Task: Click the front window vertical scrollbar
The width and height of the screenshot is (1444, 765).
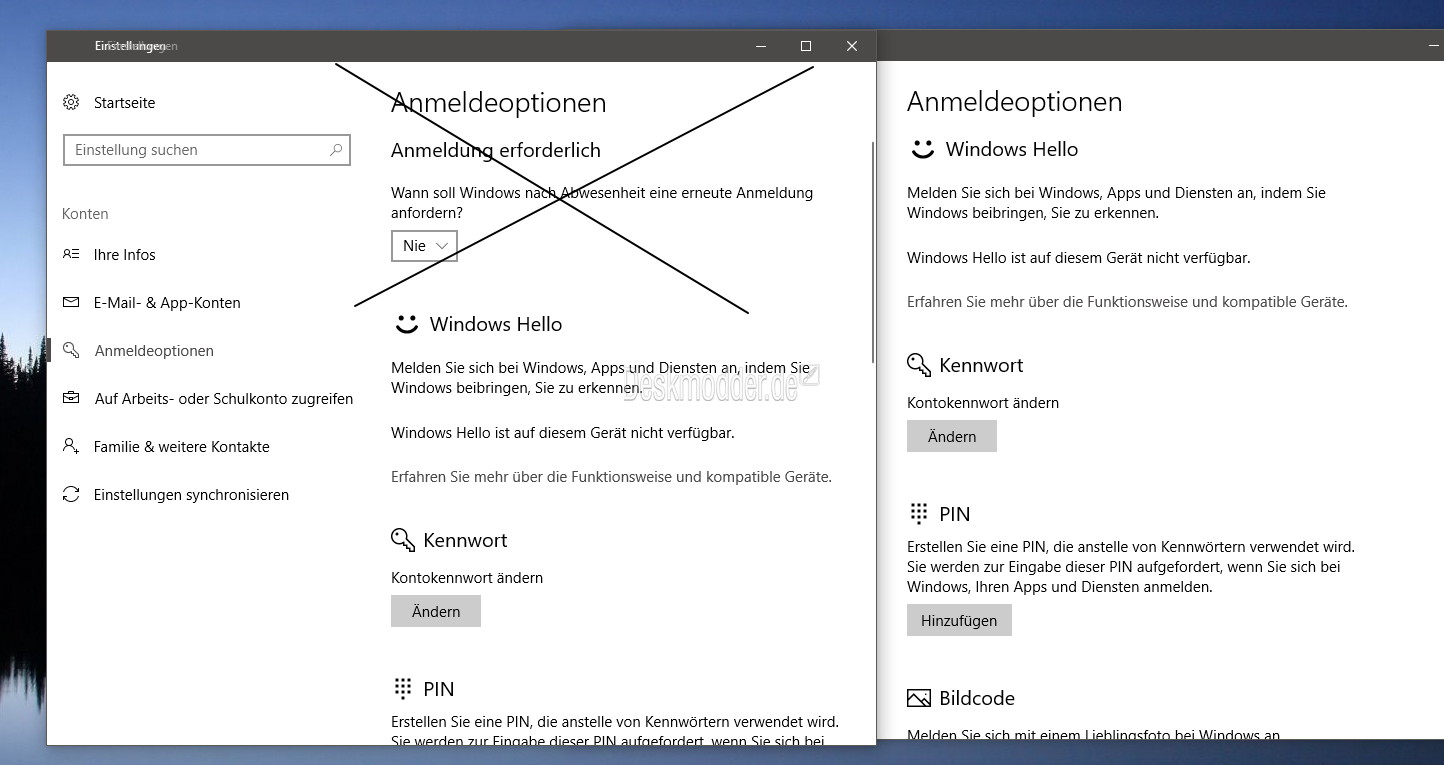Action: pos(873,250)
